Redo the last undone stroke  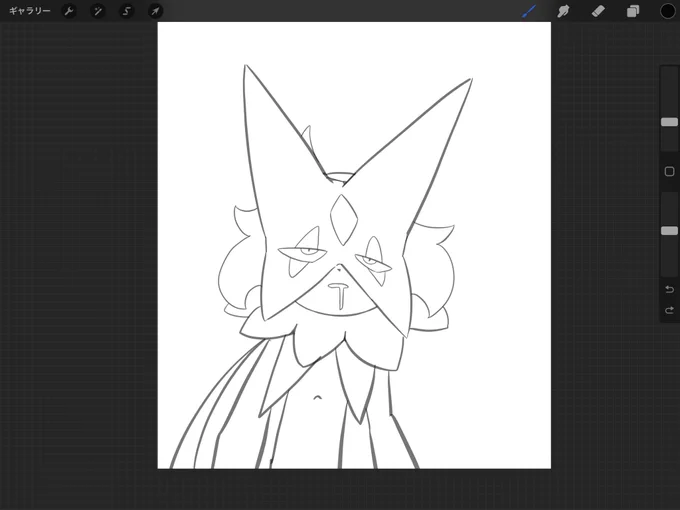coord(669,310)
